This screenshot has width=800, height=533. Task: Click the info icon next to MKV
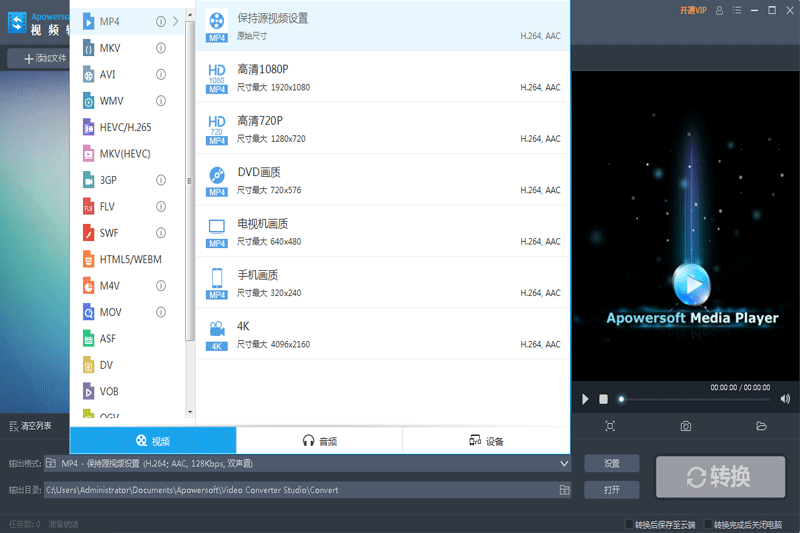161,48
